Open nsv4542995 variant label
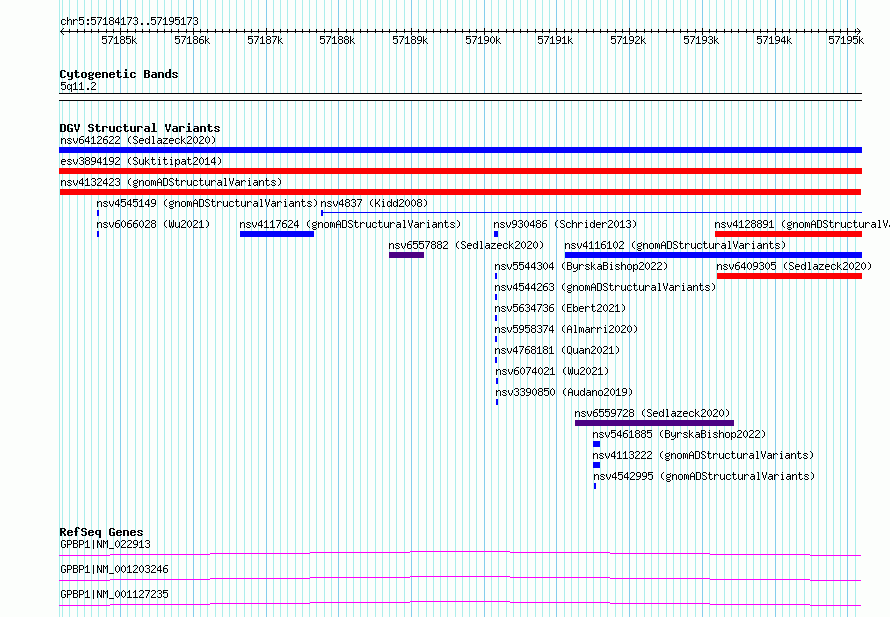 704,476
